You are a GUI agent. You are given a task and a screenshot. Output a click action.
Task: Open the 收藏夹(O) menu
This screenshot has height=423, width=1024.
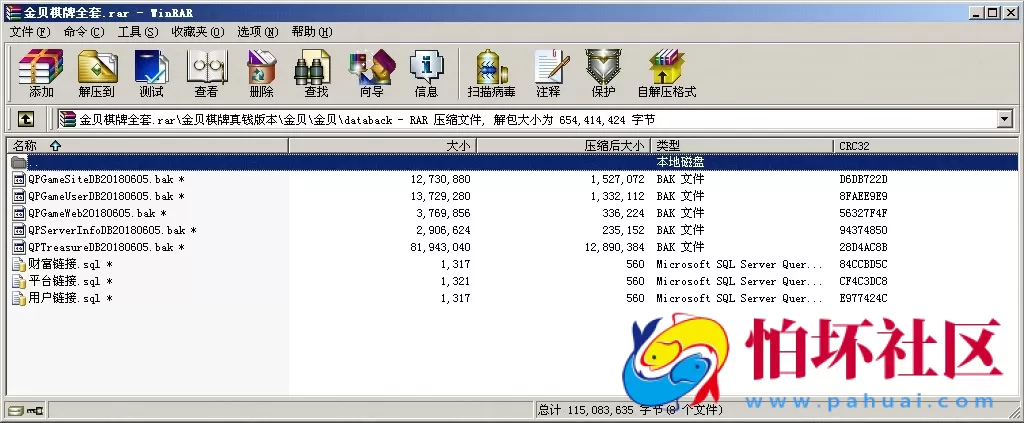click(198, 32)
